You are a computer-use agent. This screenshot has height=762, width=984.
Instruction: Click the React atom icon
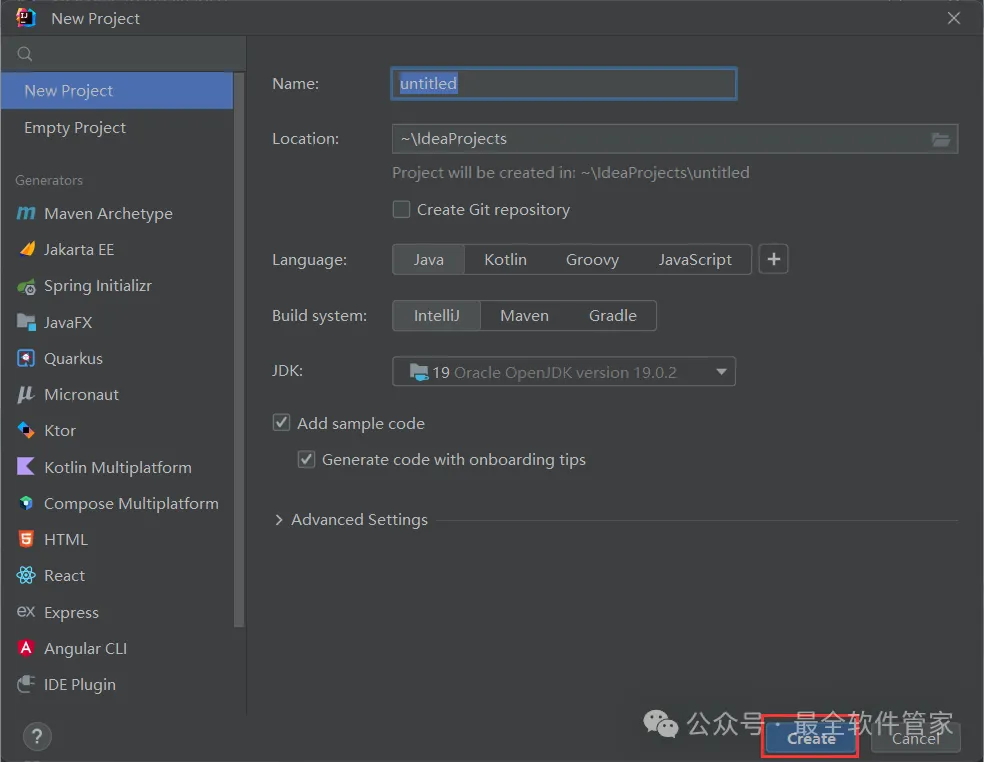click(x=26, y=575)
